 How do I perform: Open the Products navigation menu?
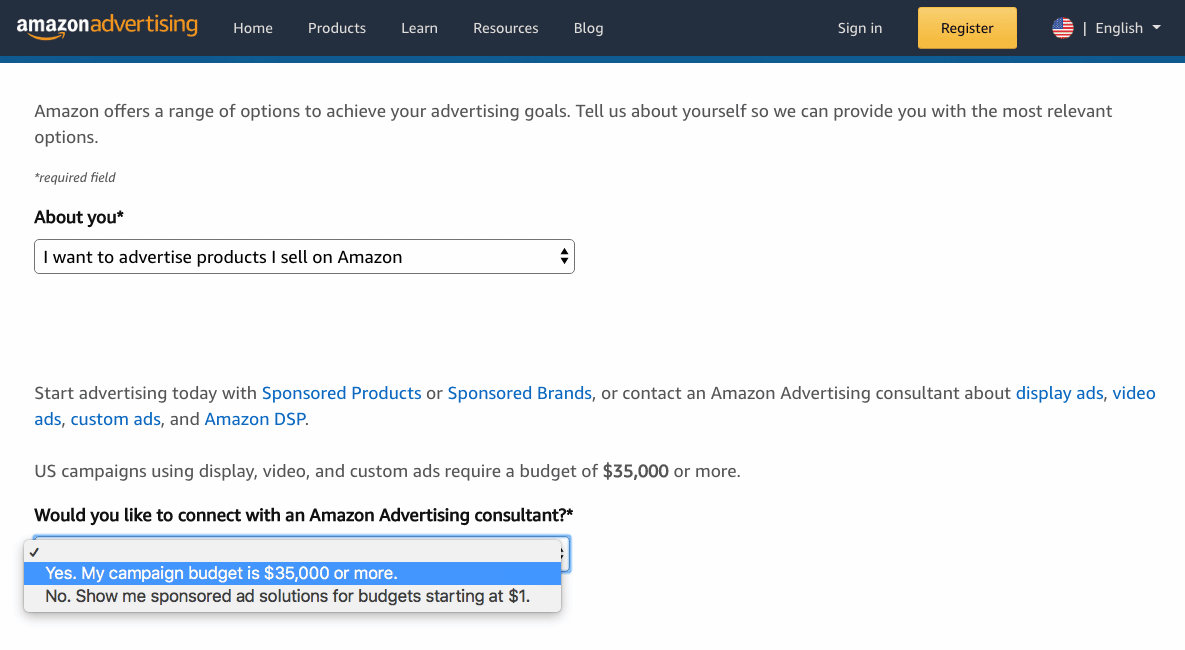(x=336, y=28)
